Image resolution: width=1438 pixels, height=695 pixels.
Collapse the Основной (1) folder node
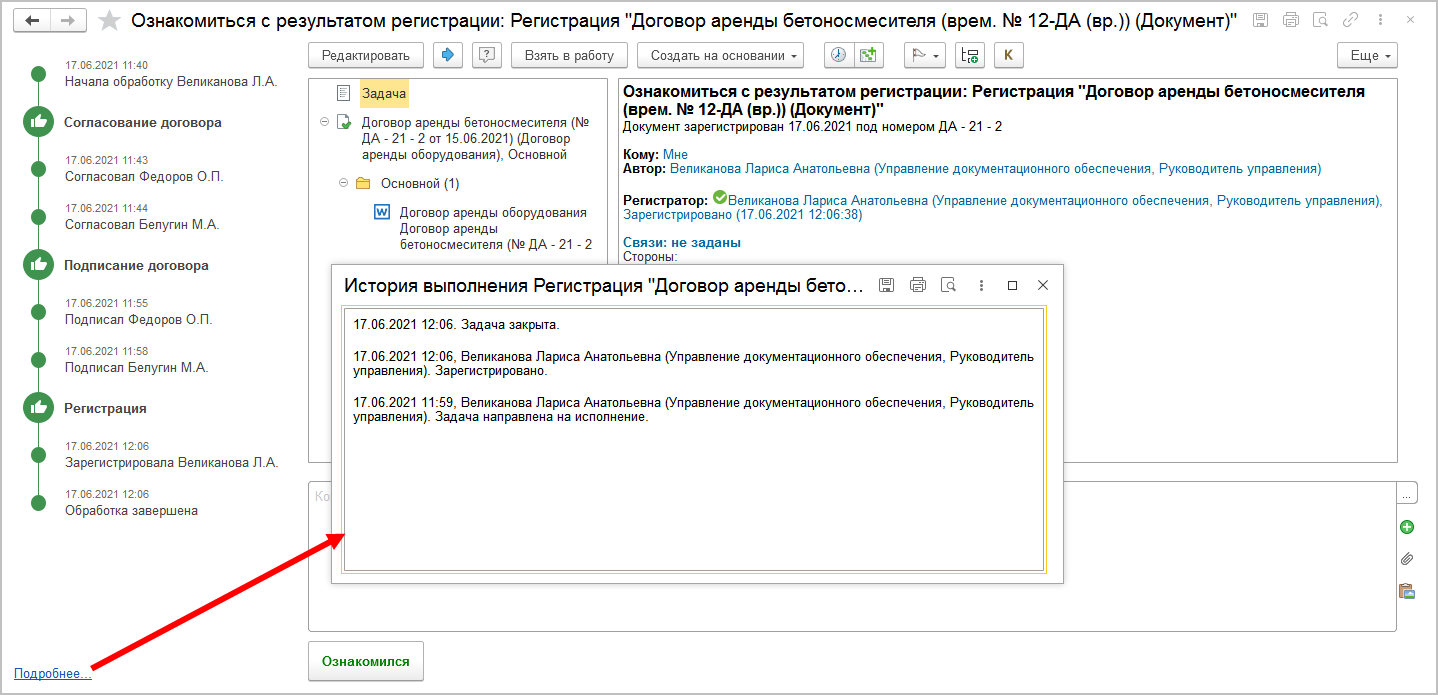point(343,183)
